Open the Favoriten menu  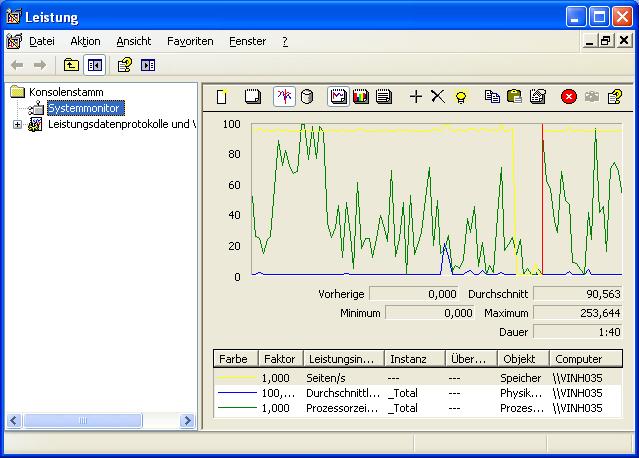tap(190, 41)
